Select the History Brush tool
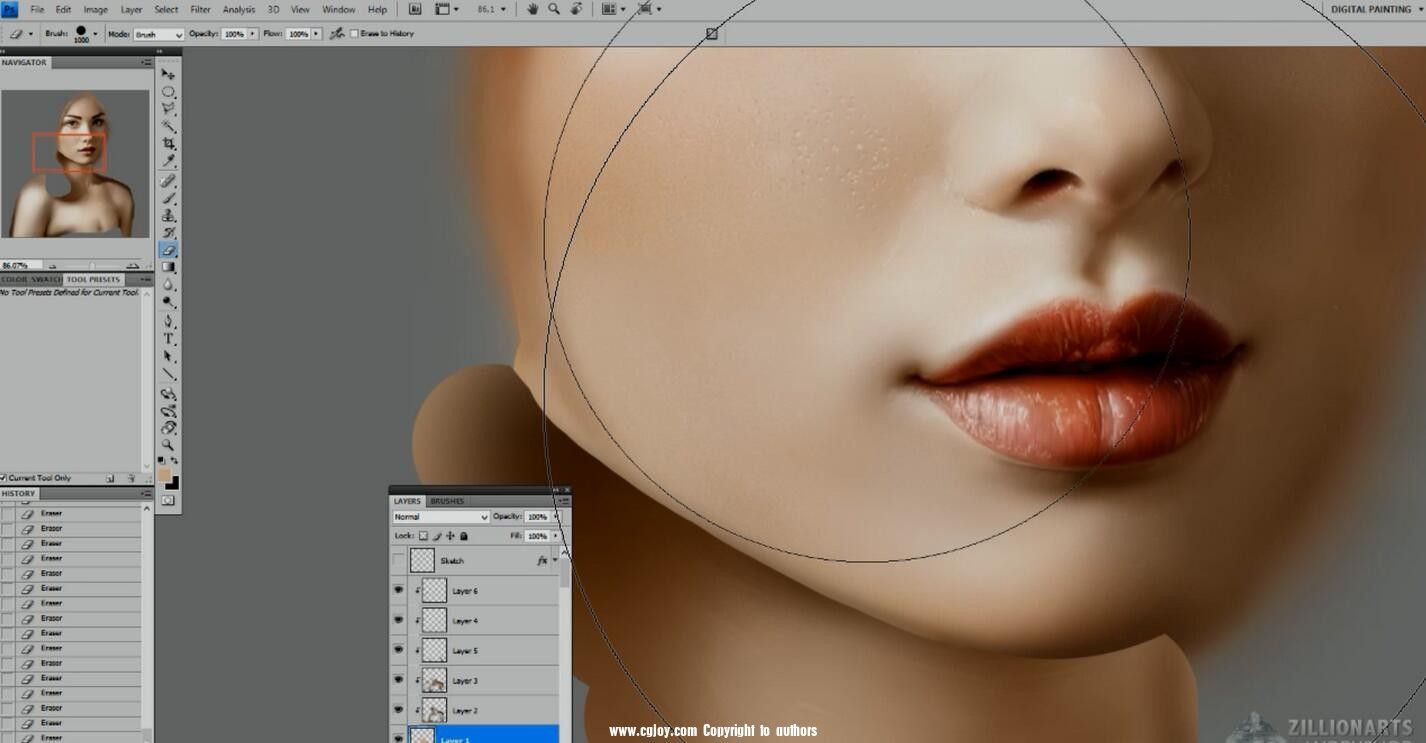 coord(168,232)
